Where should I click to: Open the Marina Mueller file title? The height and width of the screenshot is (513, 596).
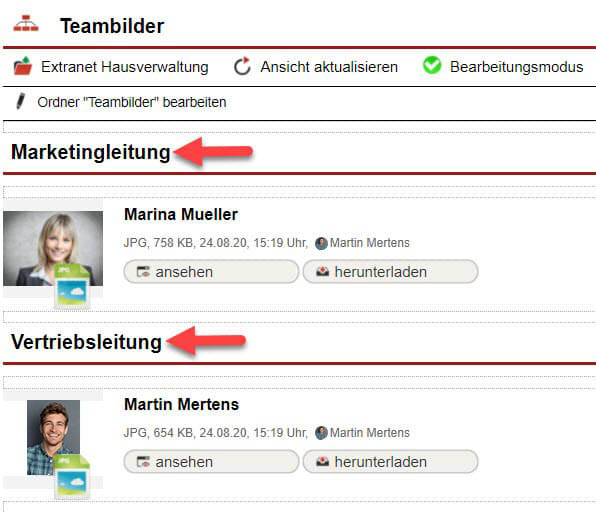click(181, 214)
